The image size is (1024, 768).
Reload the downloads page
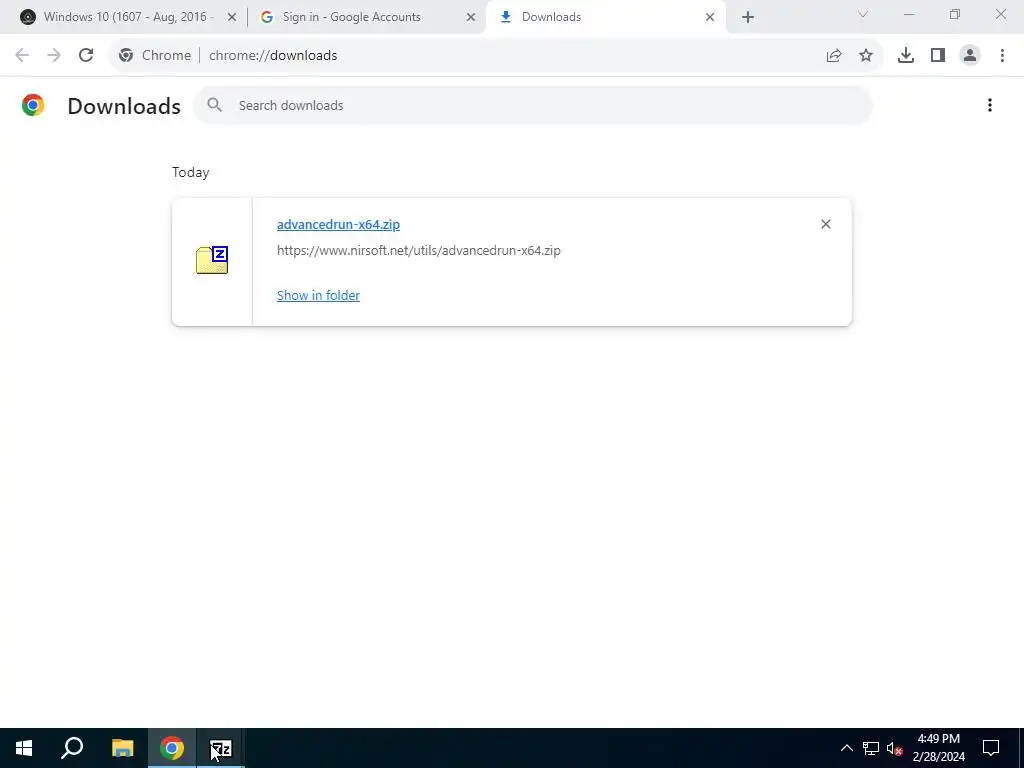[86, 56]
